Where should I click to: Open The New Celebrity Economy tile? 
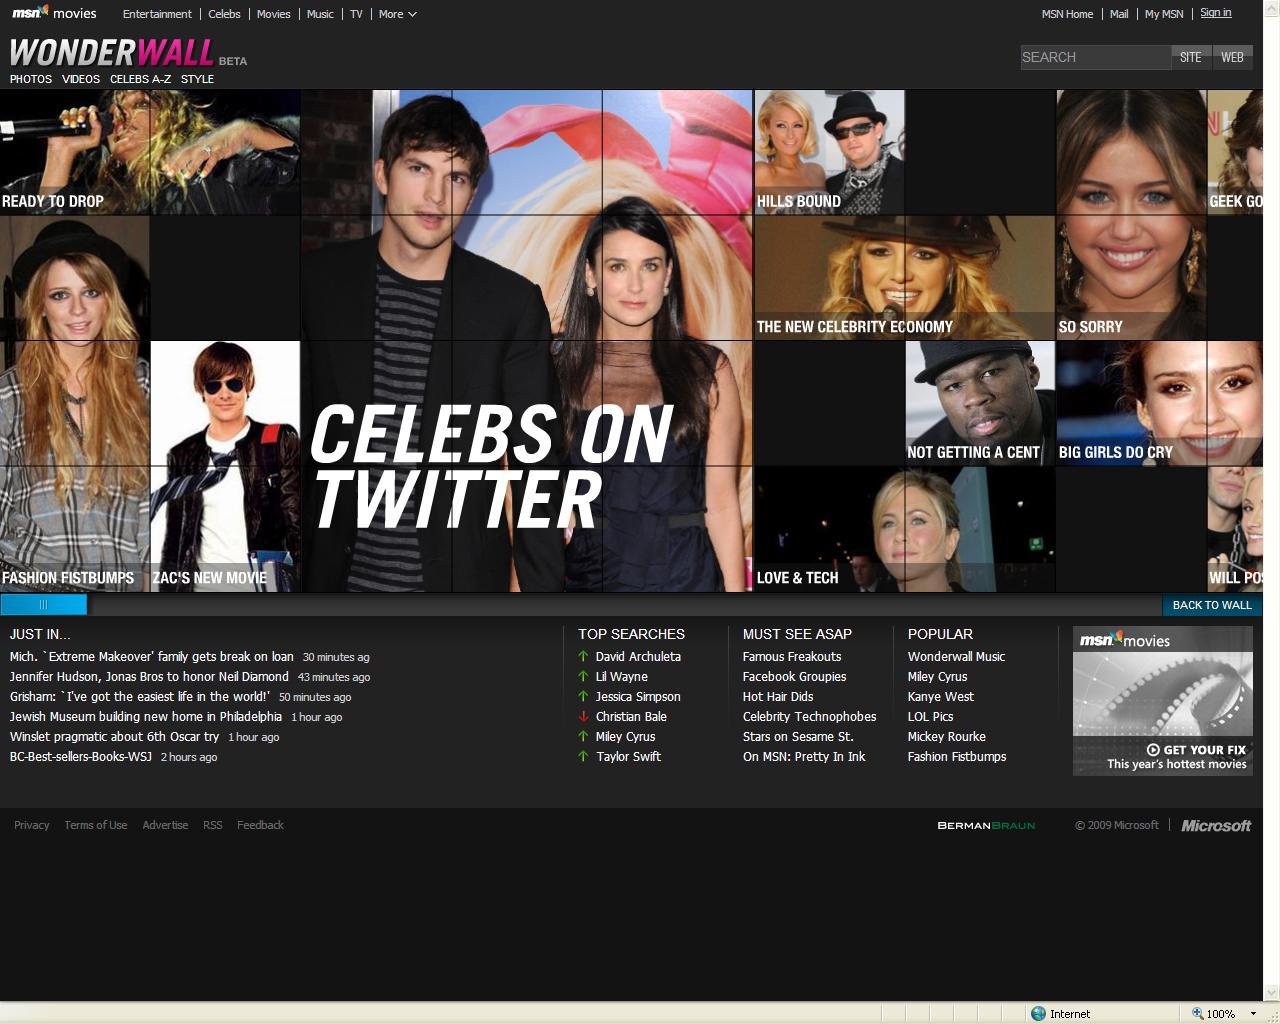coord(905,278)
